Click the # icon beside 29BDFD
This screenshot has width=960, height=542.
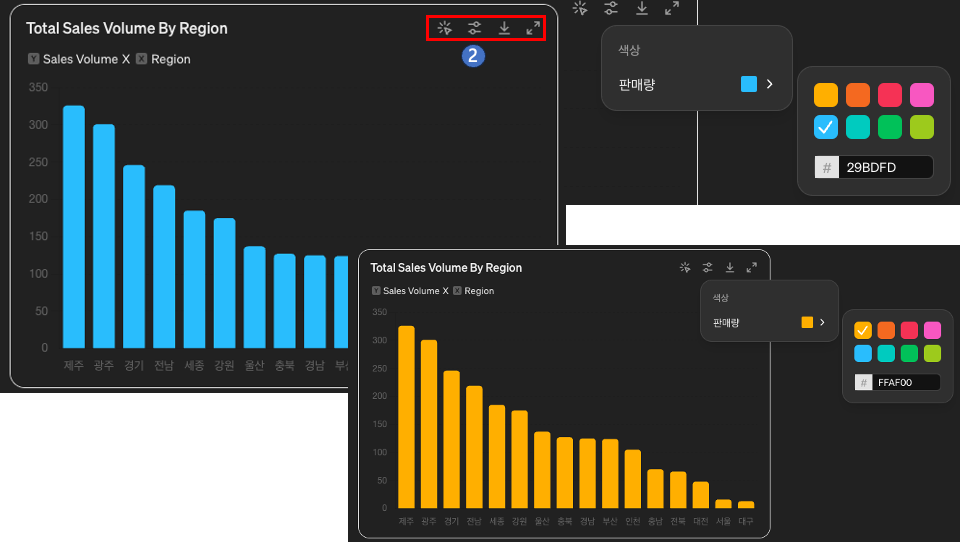[827, 167]
